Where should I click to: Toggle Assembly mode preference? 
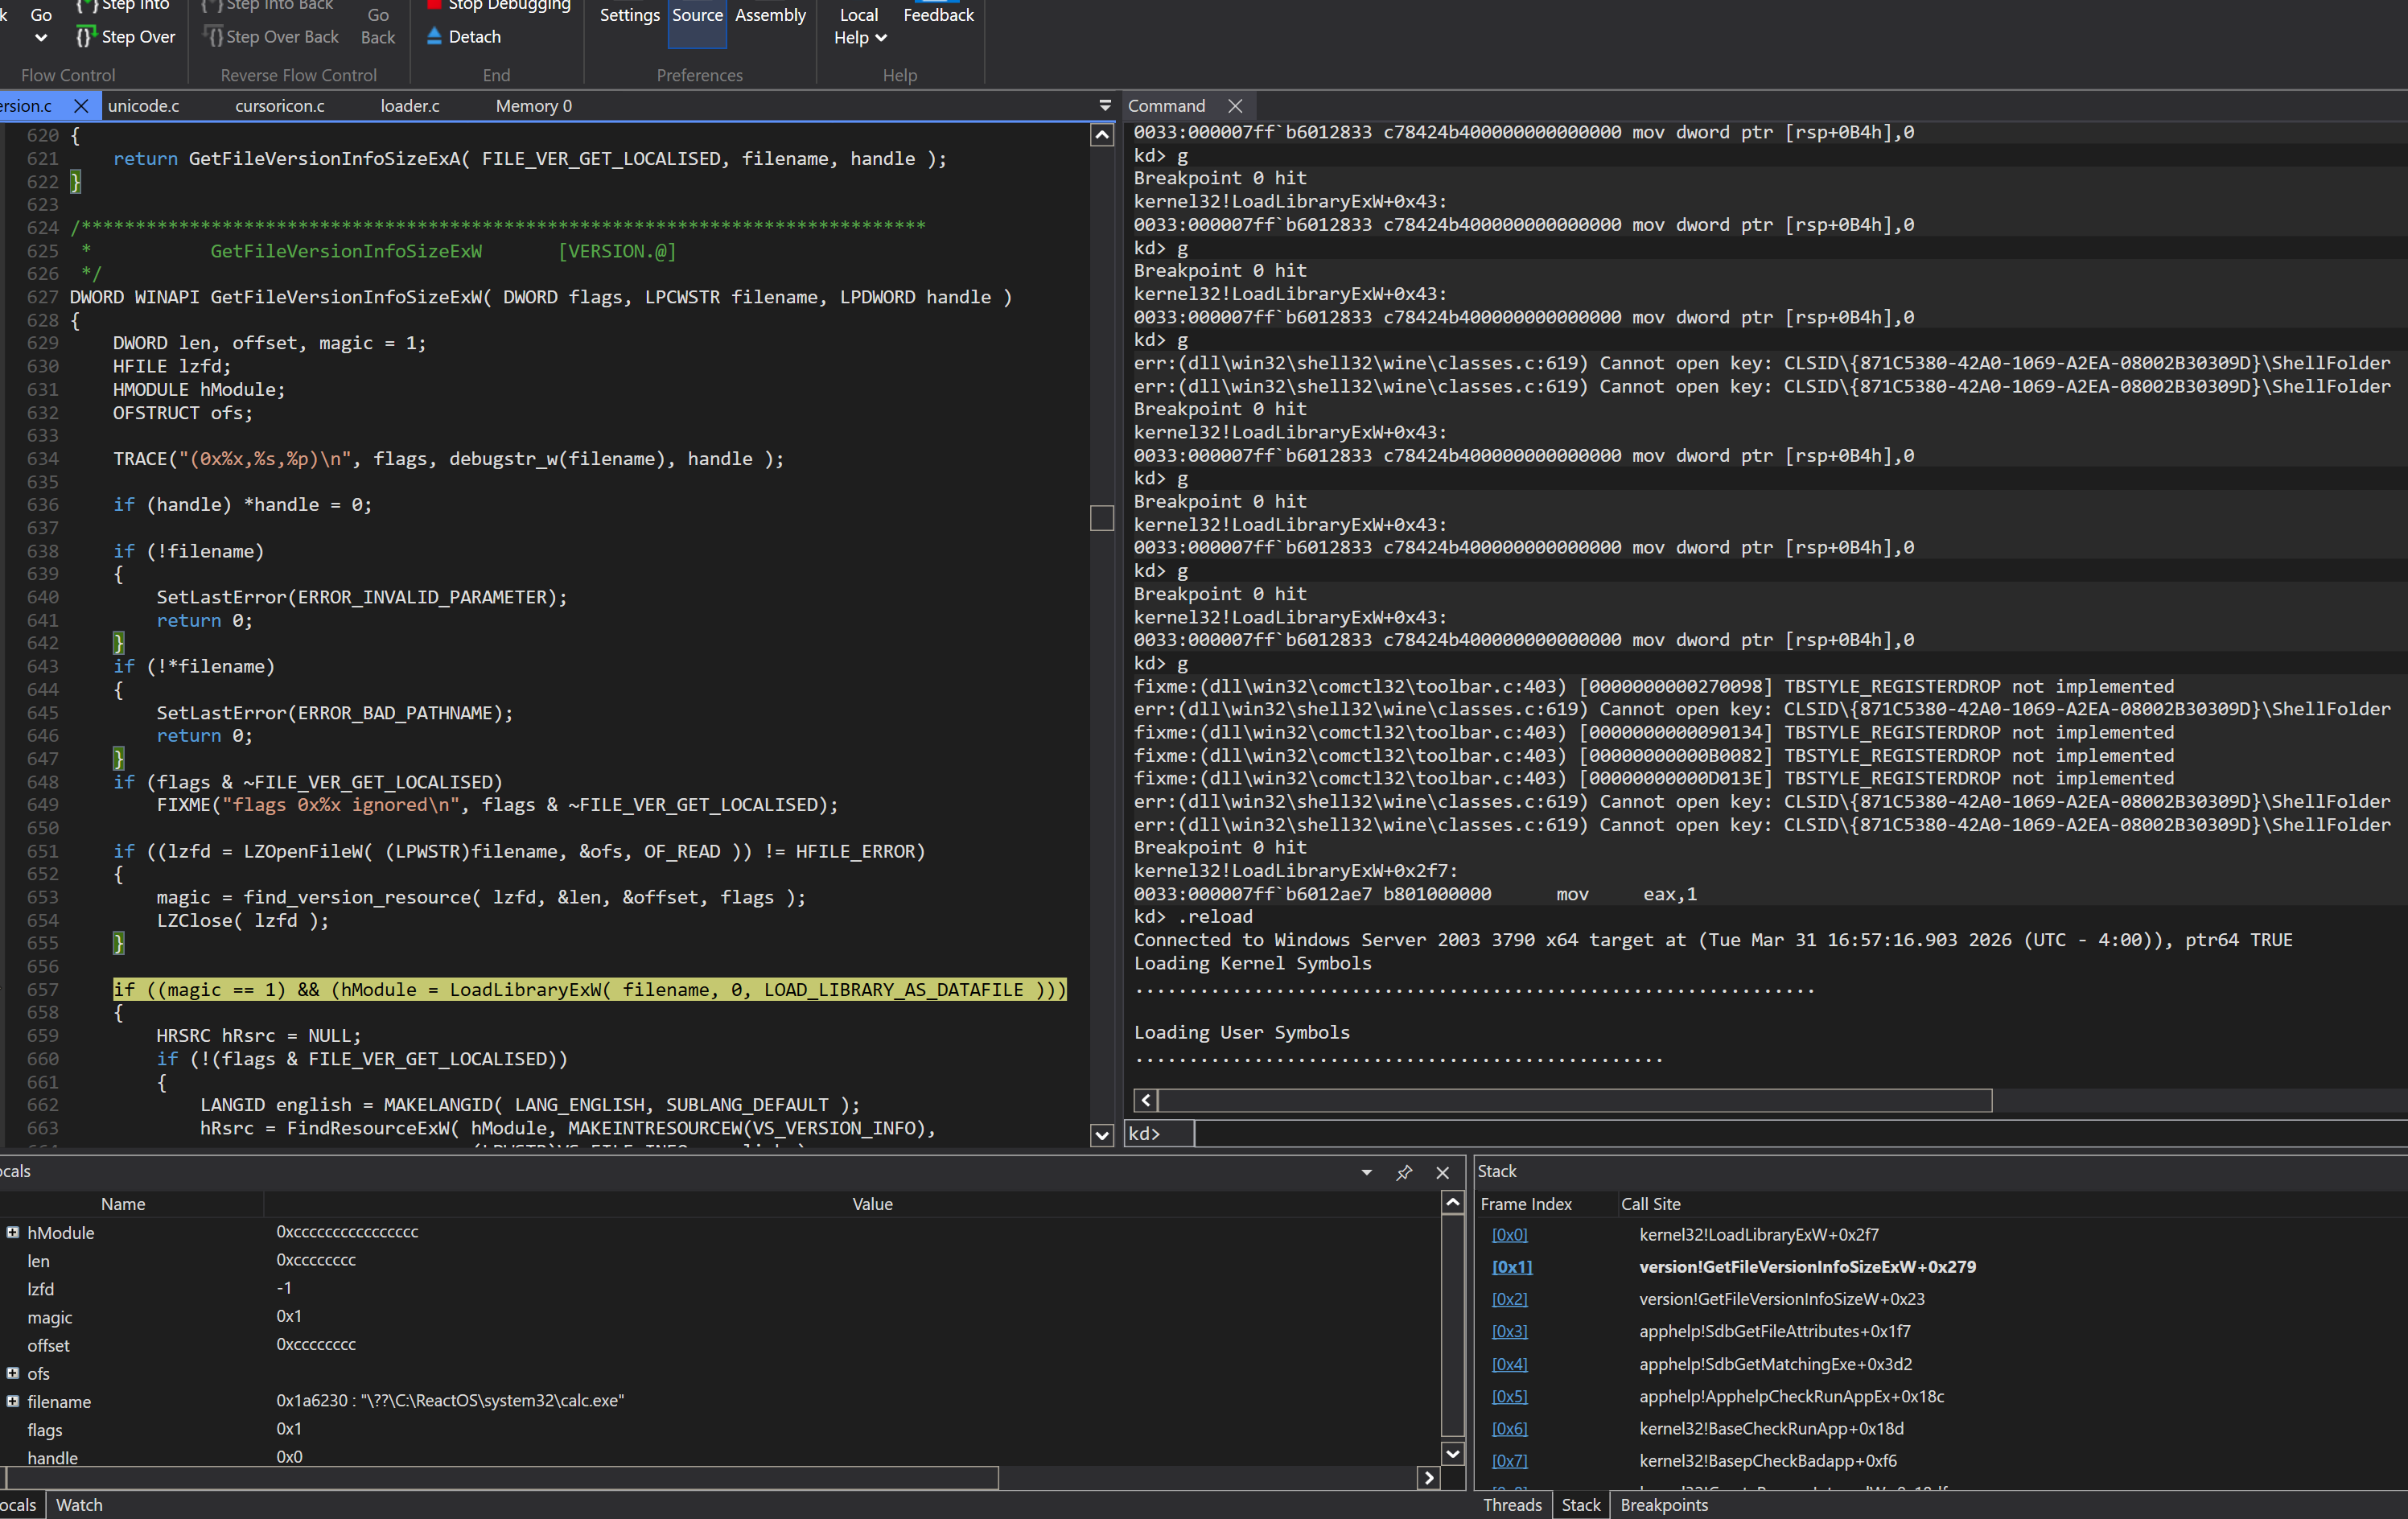(x=770, y=16)
